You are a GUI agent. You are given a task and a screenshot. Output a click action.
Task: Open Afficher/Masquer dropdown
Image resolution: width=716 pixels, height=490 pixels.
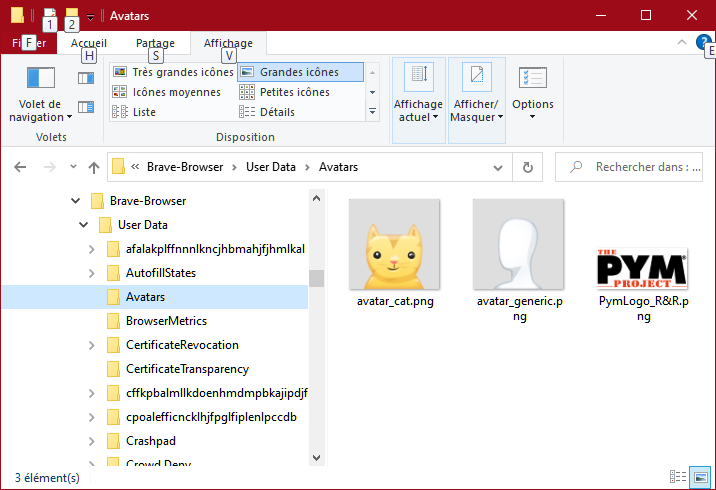[476, 100]
